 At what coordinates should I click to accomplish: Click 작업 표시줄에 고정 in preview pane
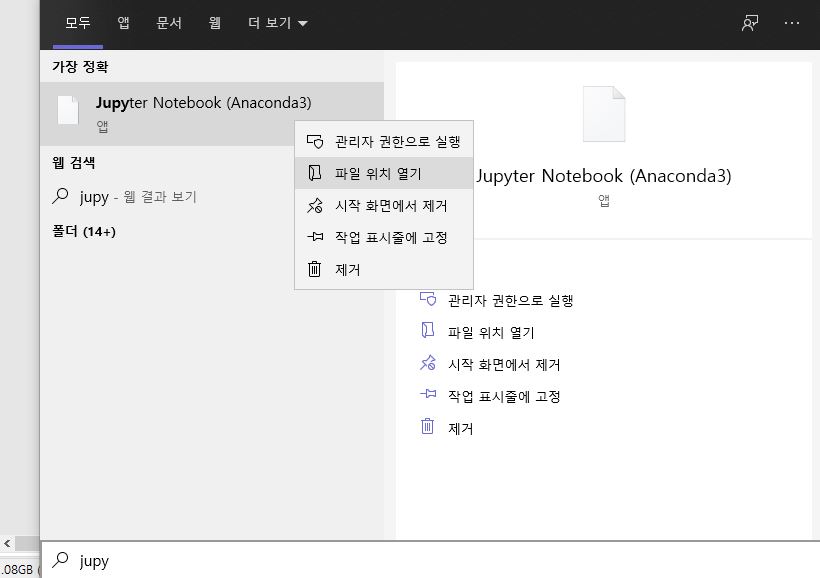point(504,396)
